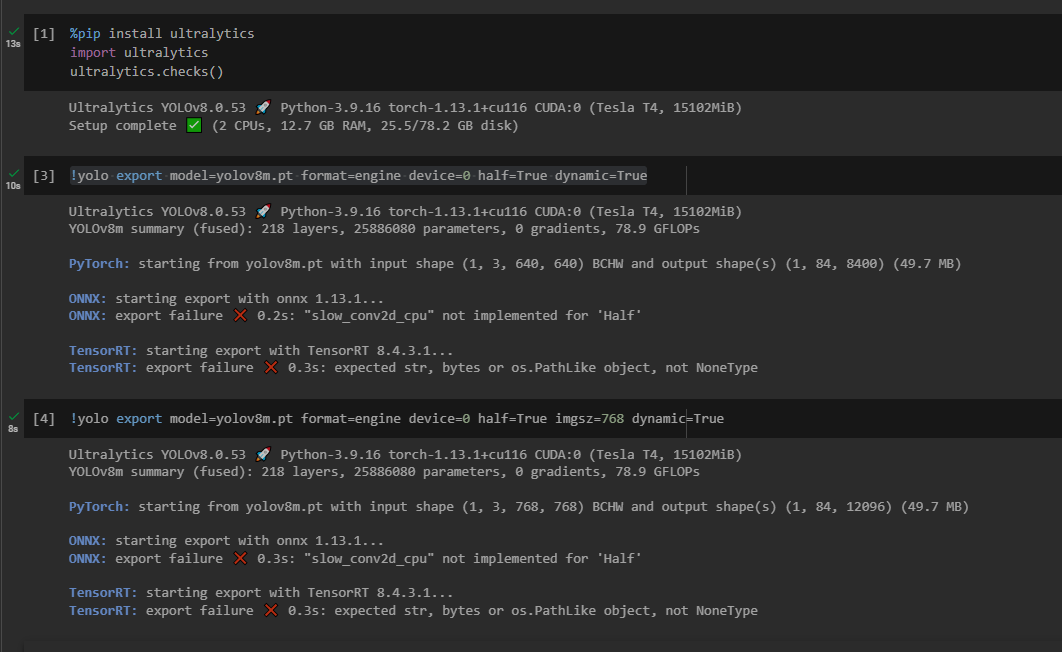Viewport: 1062px width, 652px height.
Task: Click the red X on TensorRT export failure in cell [3]
Action: 270,367
